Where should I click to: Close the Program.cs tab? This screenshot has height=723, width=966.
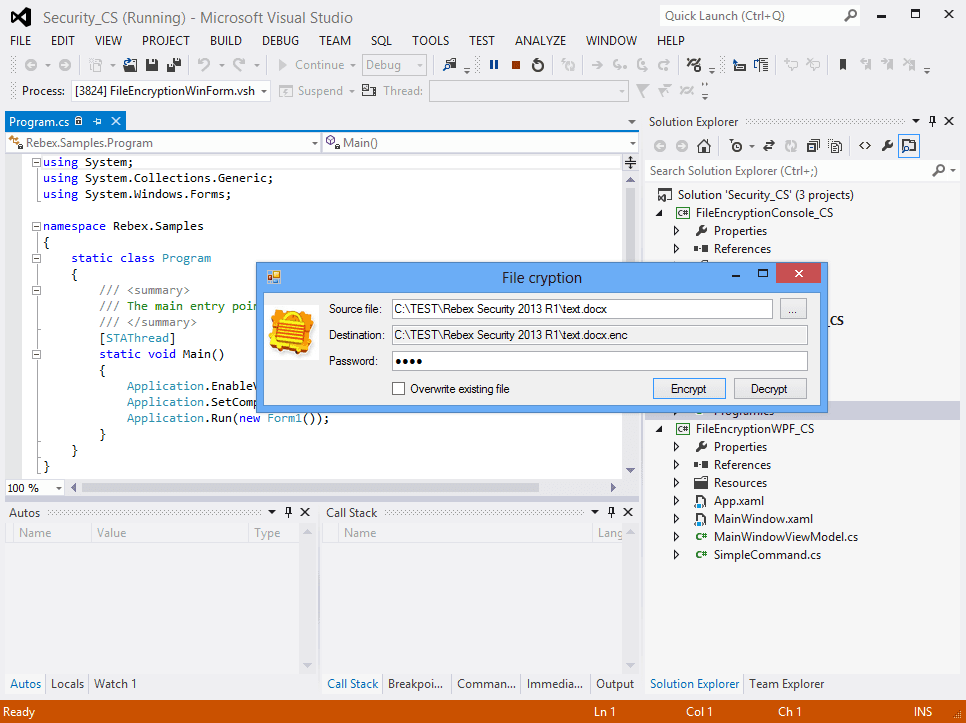click(x=115, y=121)
